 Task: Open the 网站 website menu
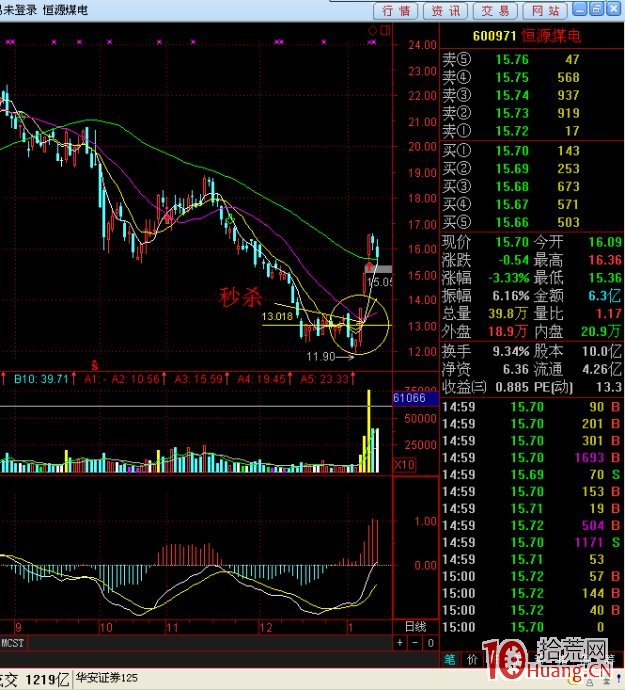[x=545, y=11]
